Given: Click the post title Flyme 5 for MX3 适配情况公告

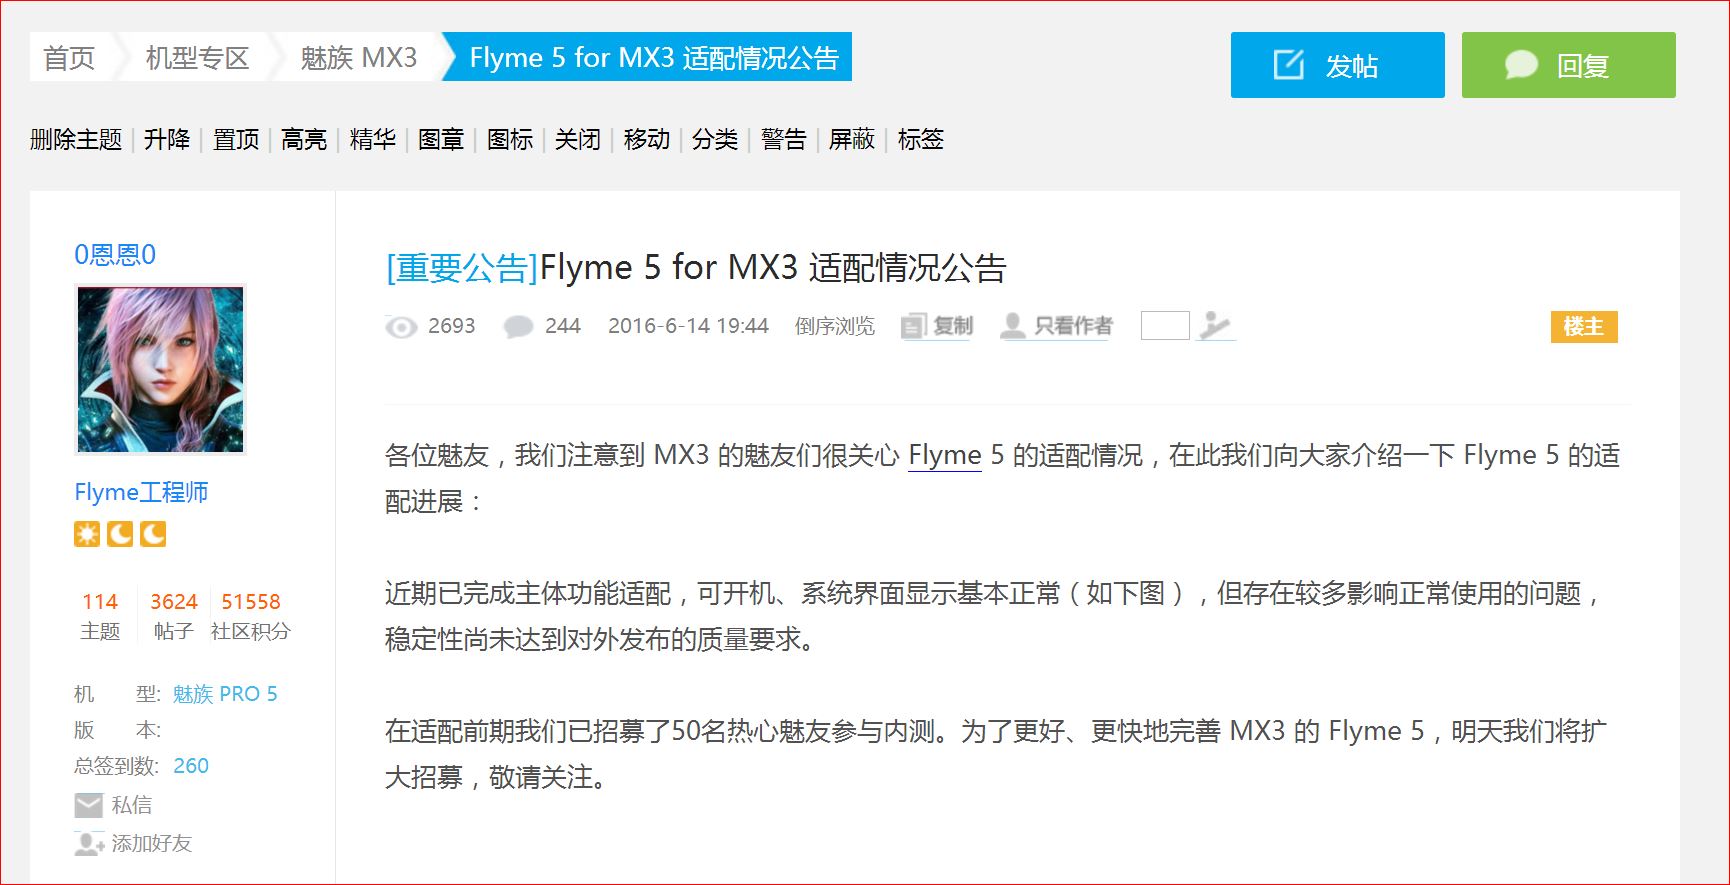Looking at the screenshot, I should (773, 268).
